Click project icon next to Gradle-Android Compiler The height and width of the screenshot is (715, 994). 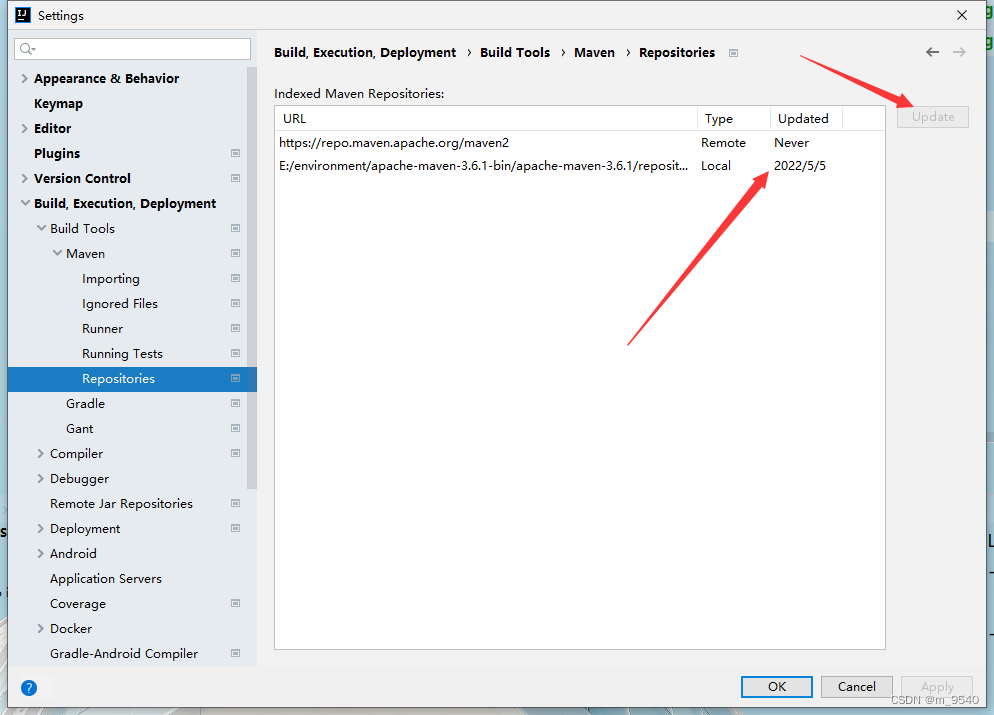(x=235, y=654)
